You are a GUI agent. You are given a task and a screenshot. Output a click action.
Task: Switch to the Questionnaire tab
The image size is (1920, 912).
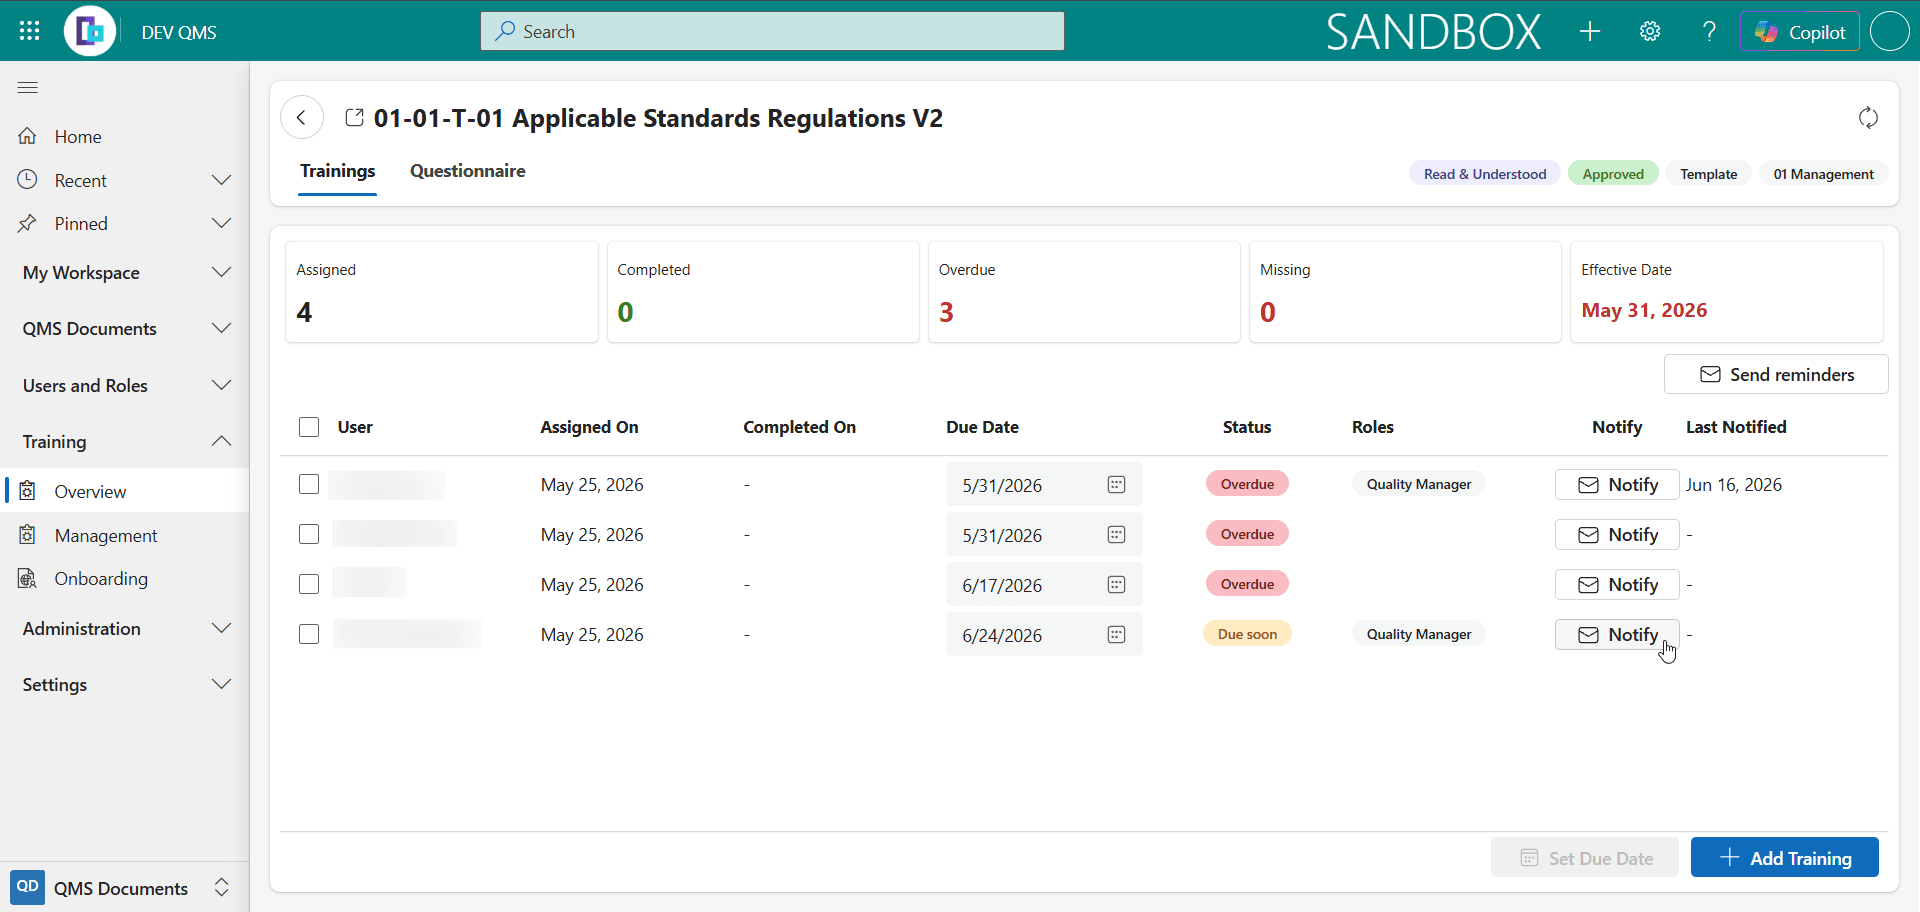468,171
